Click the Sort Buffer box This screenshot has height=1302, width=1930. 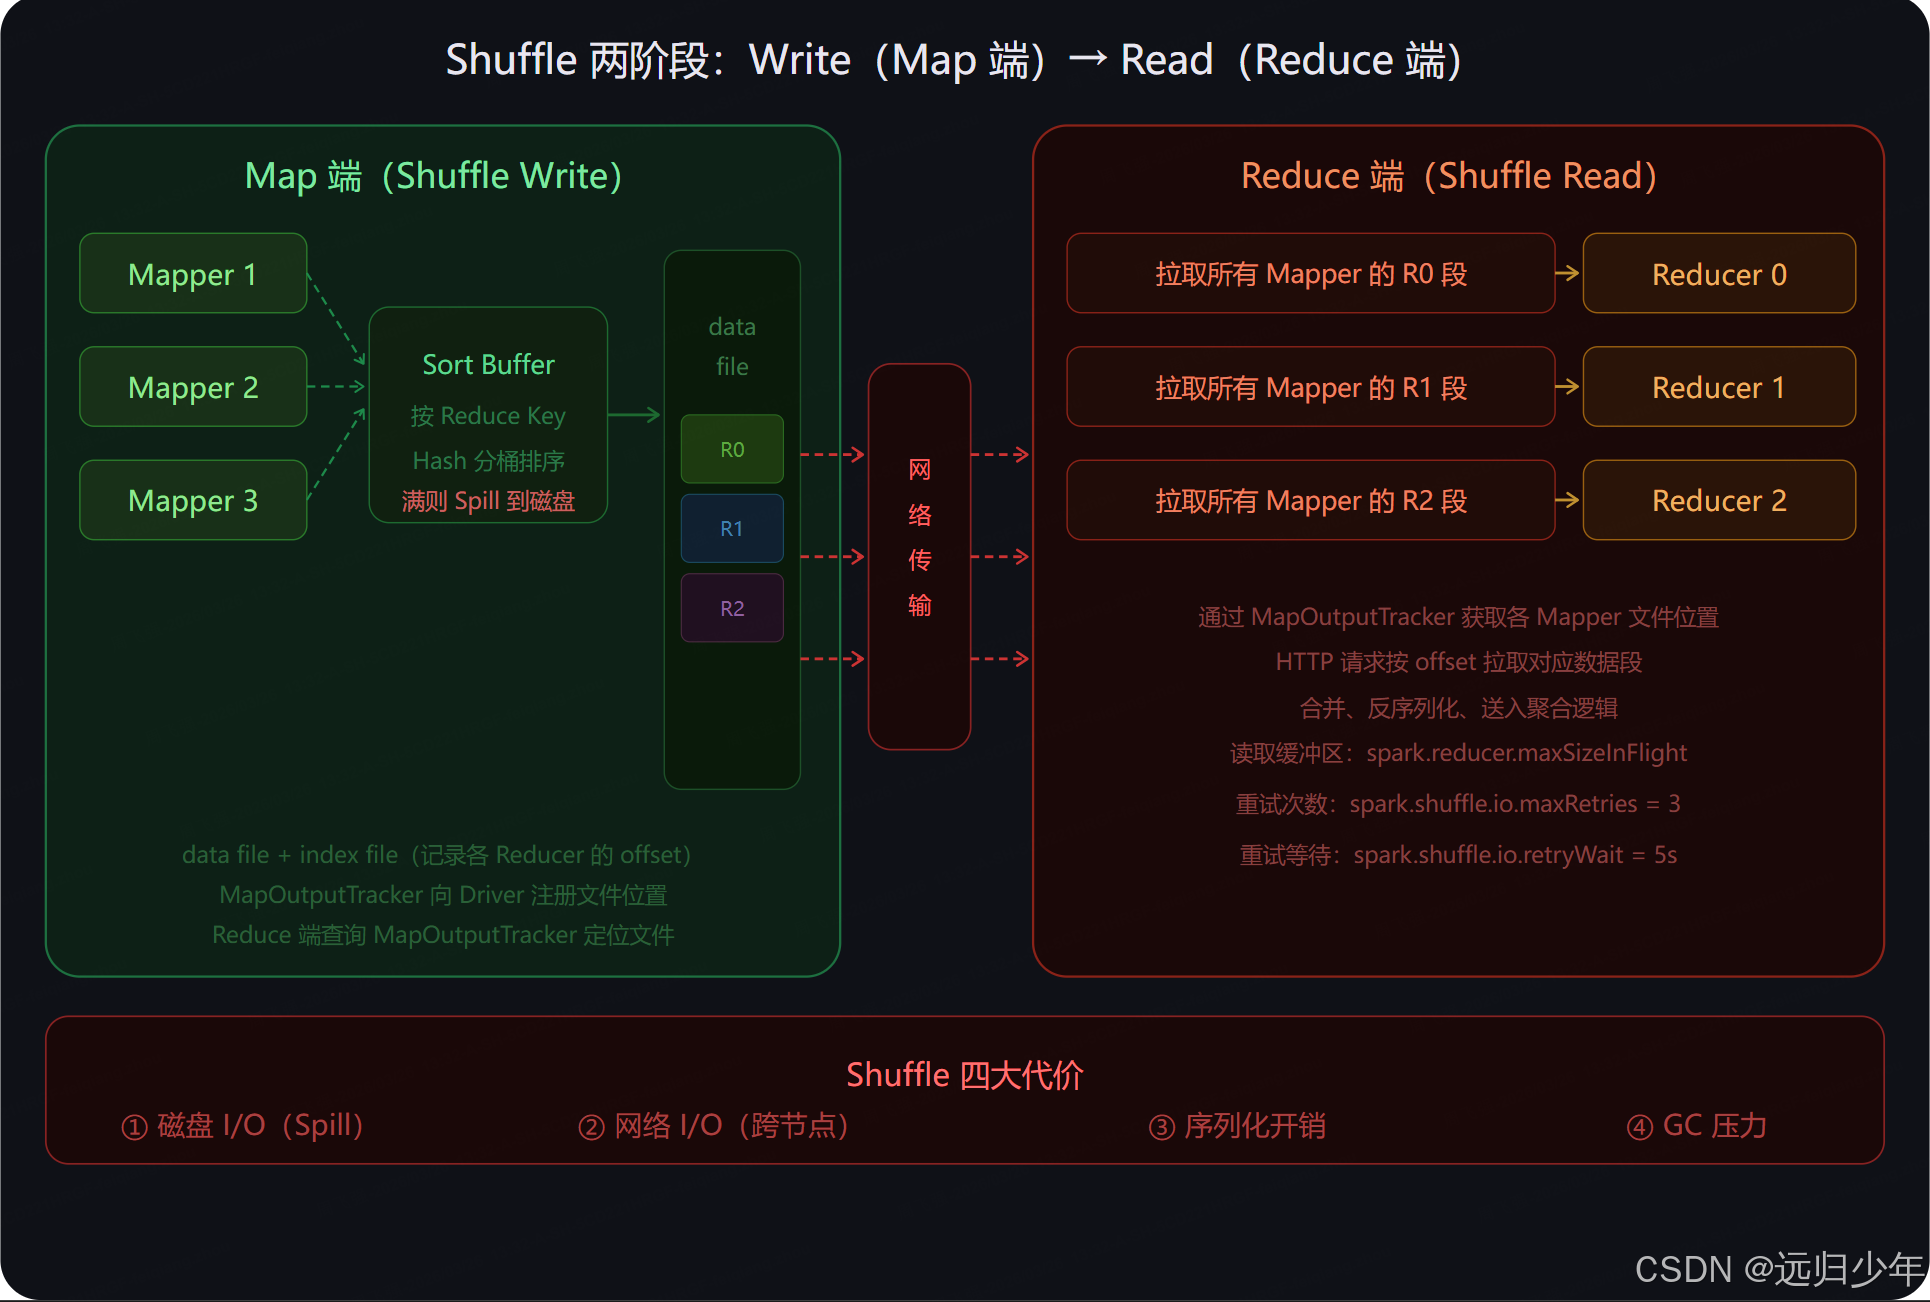(x=488, y=415)
